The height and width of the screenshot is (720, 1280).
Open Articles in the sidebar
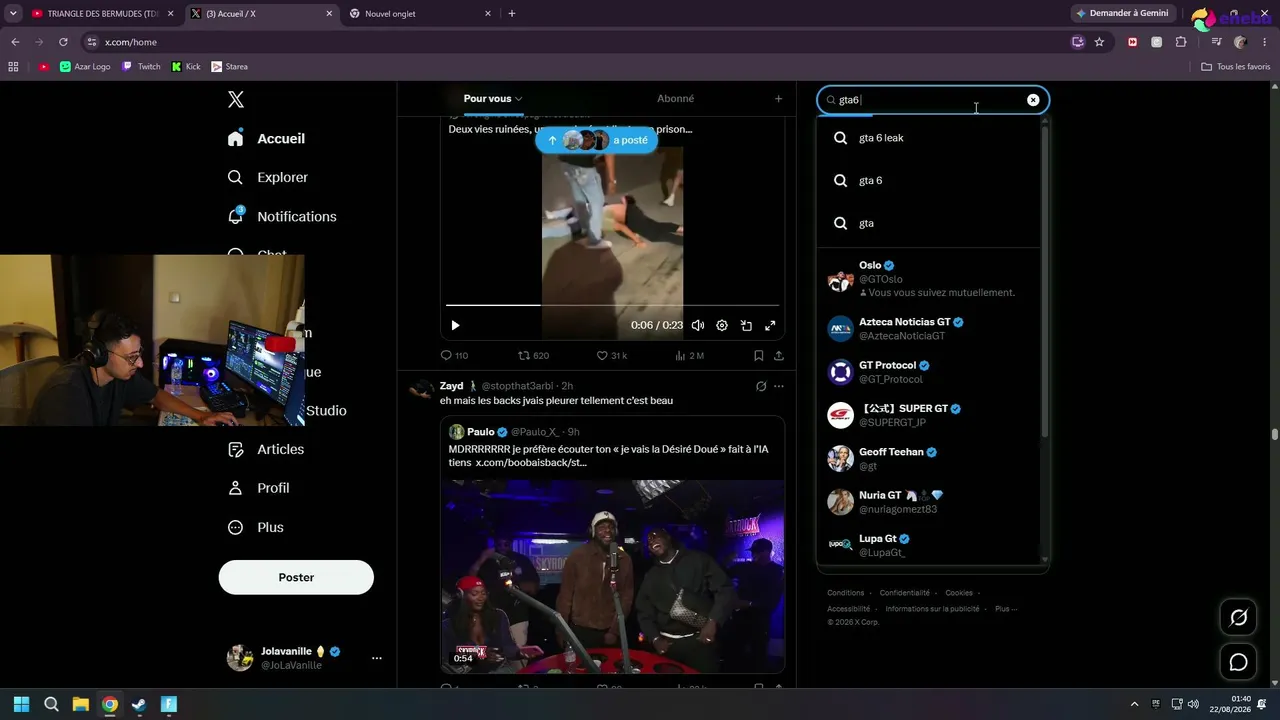[x=266, y=449]
